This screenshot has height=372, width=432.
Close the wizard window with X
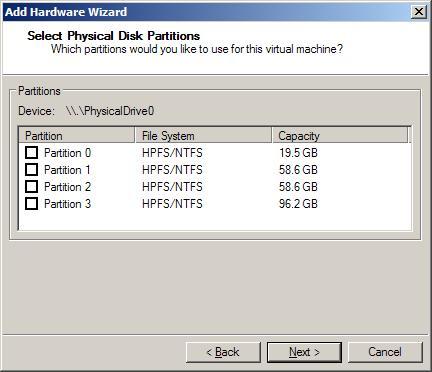click(419, 12)
